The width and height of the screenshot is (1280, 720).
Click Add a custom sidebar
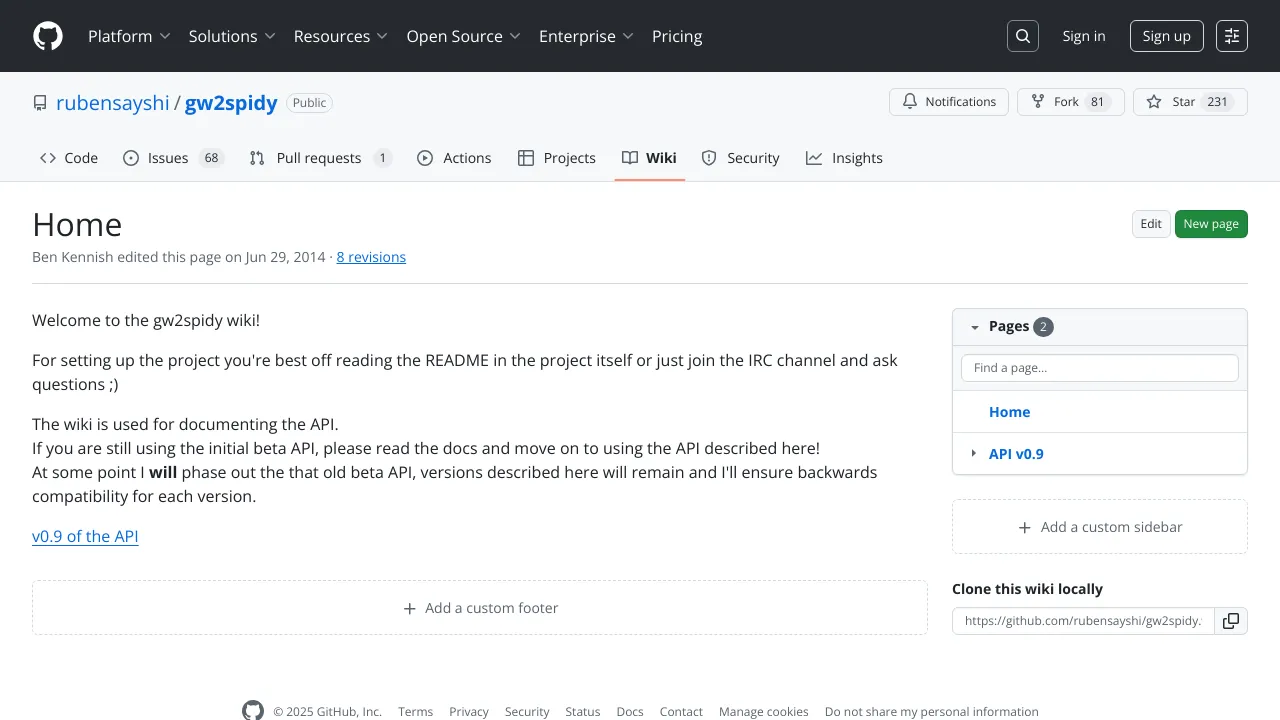click(1100, 527)
